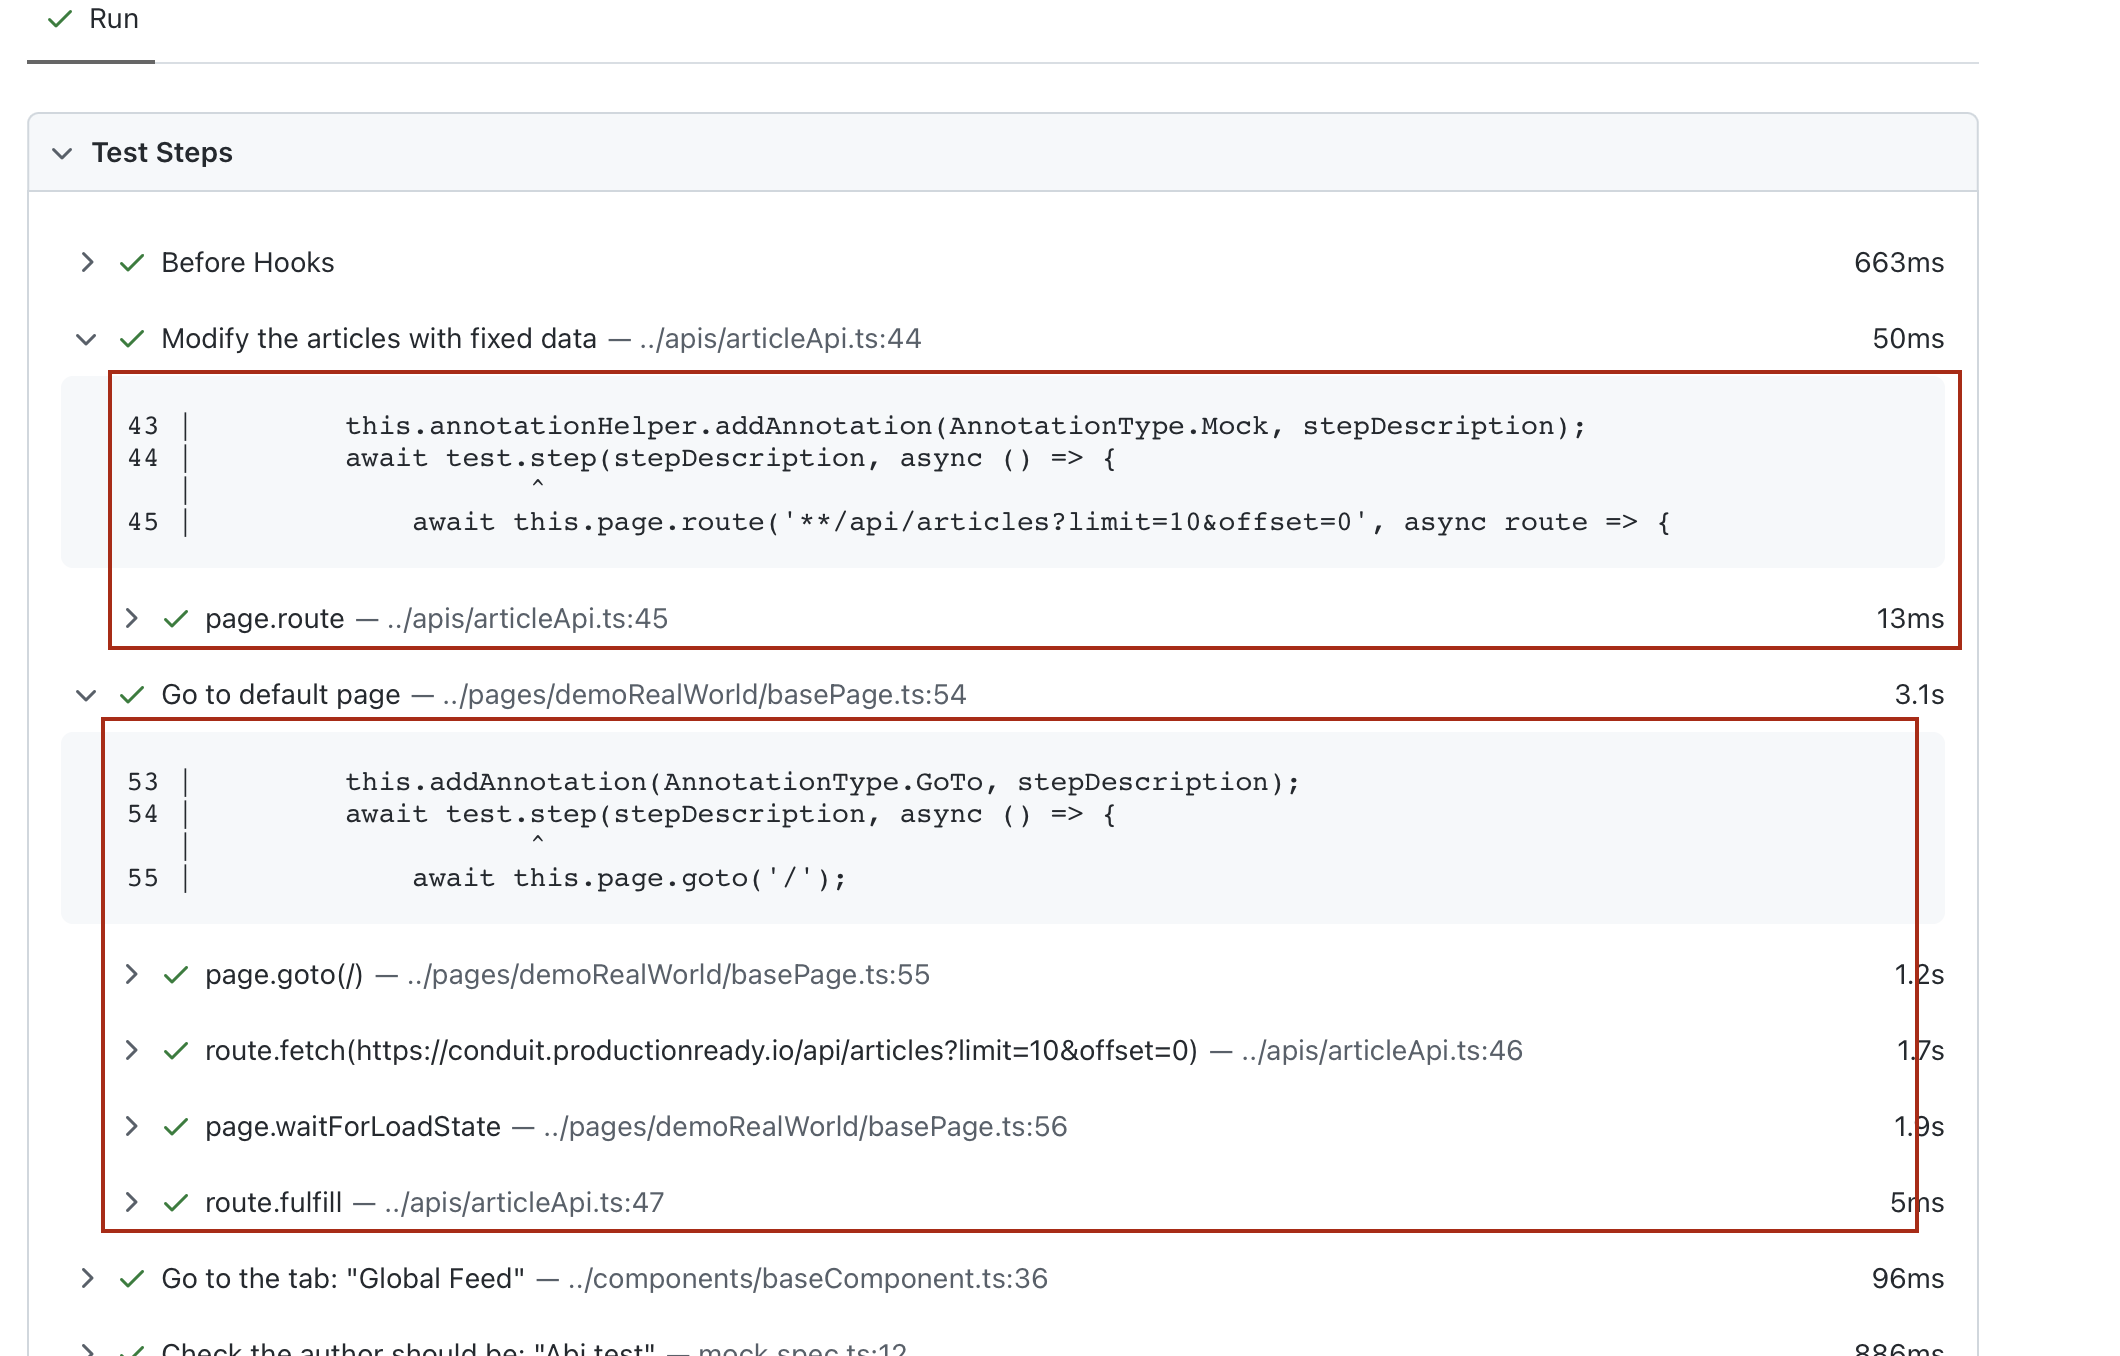Collapse the Test Steps section
This screenshot has width=2120, height=1356.
[61, 153]
